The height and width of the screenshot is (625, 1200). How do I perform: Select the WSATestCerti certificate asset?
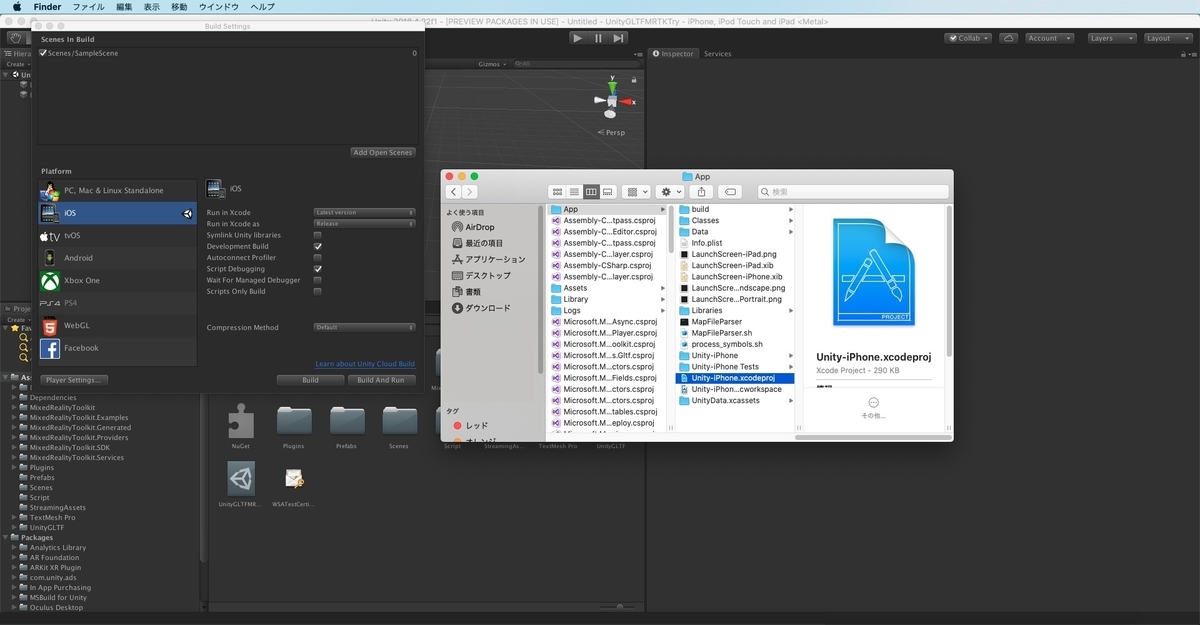tap(294, 484)
